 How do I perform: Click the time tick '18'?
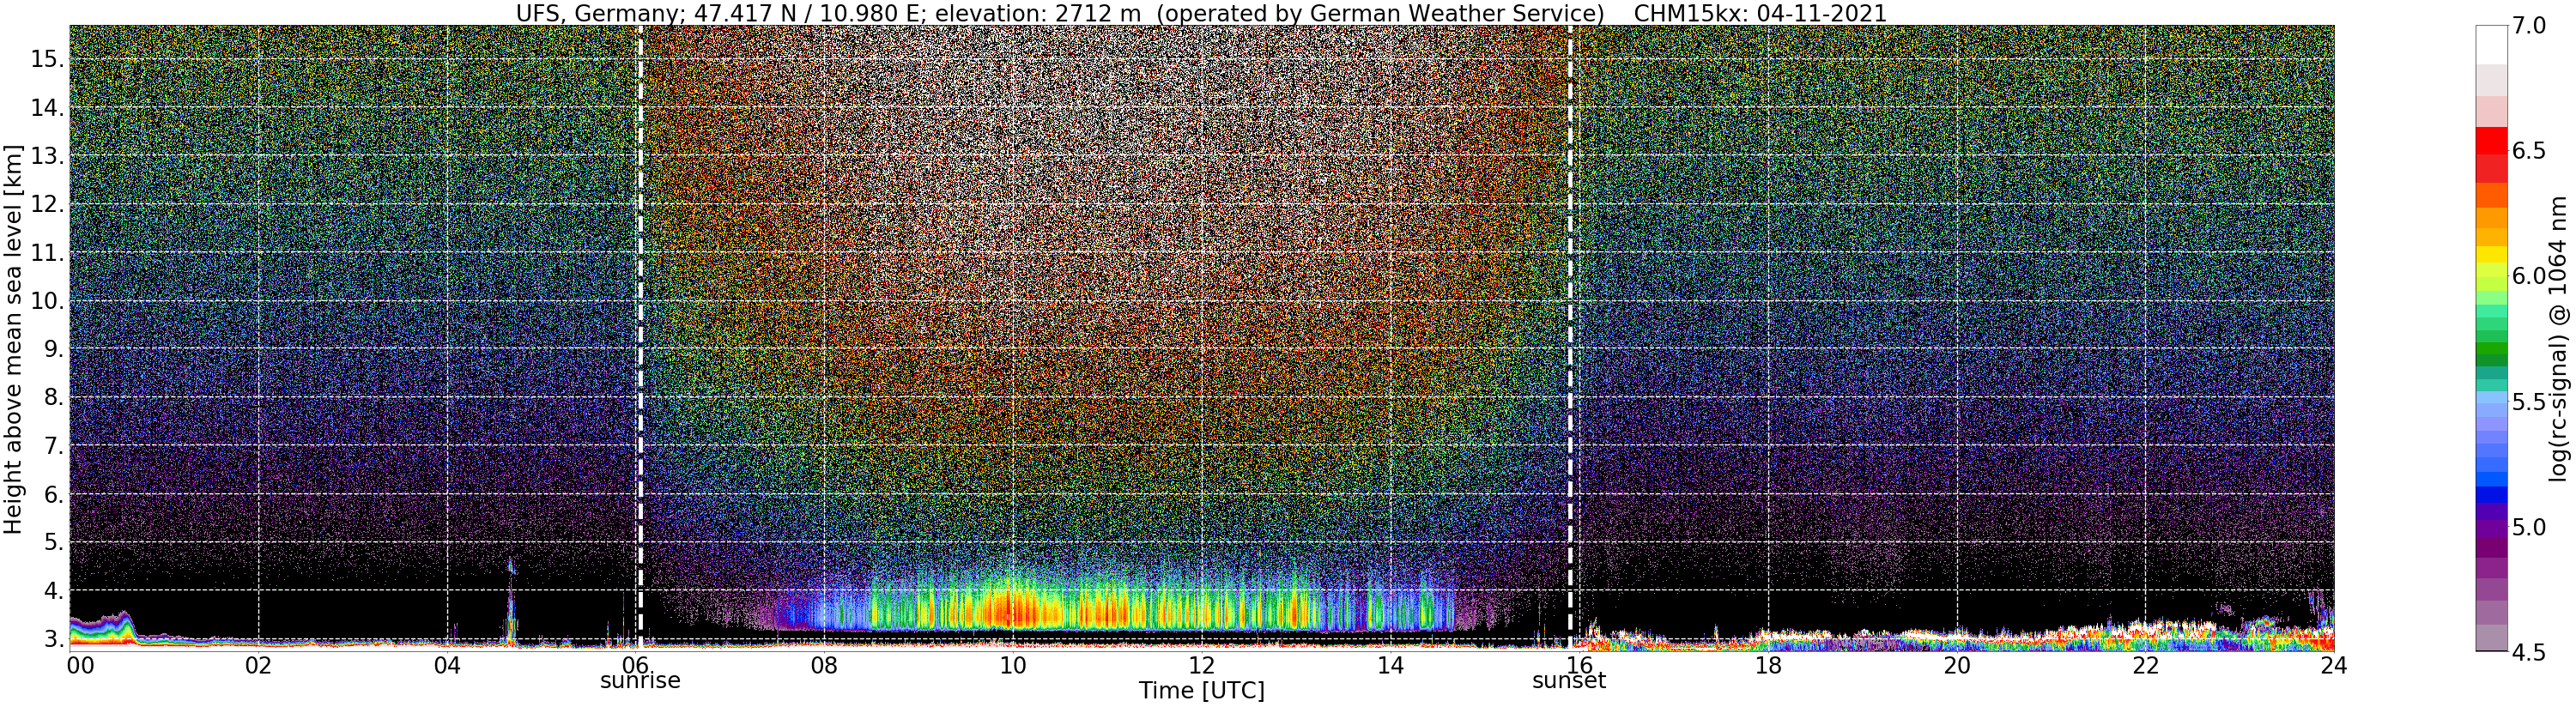click(1768, 665)
